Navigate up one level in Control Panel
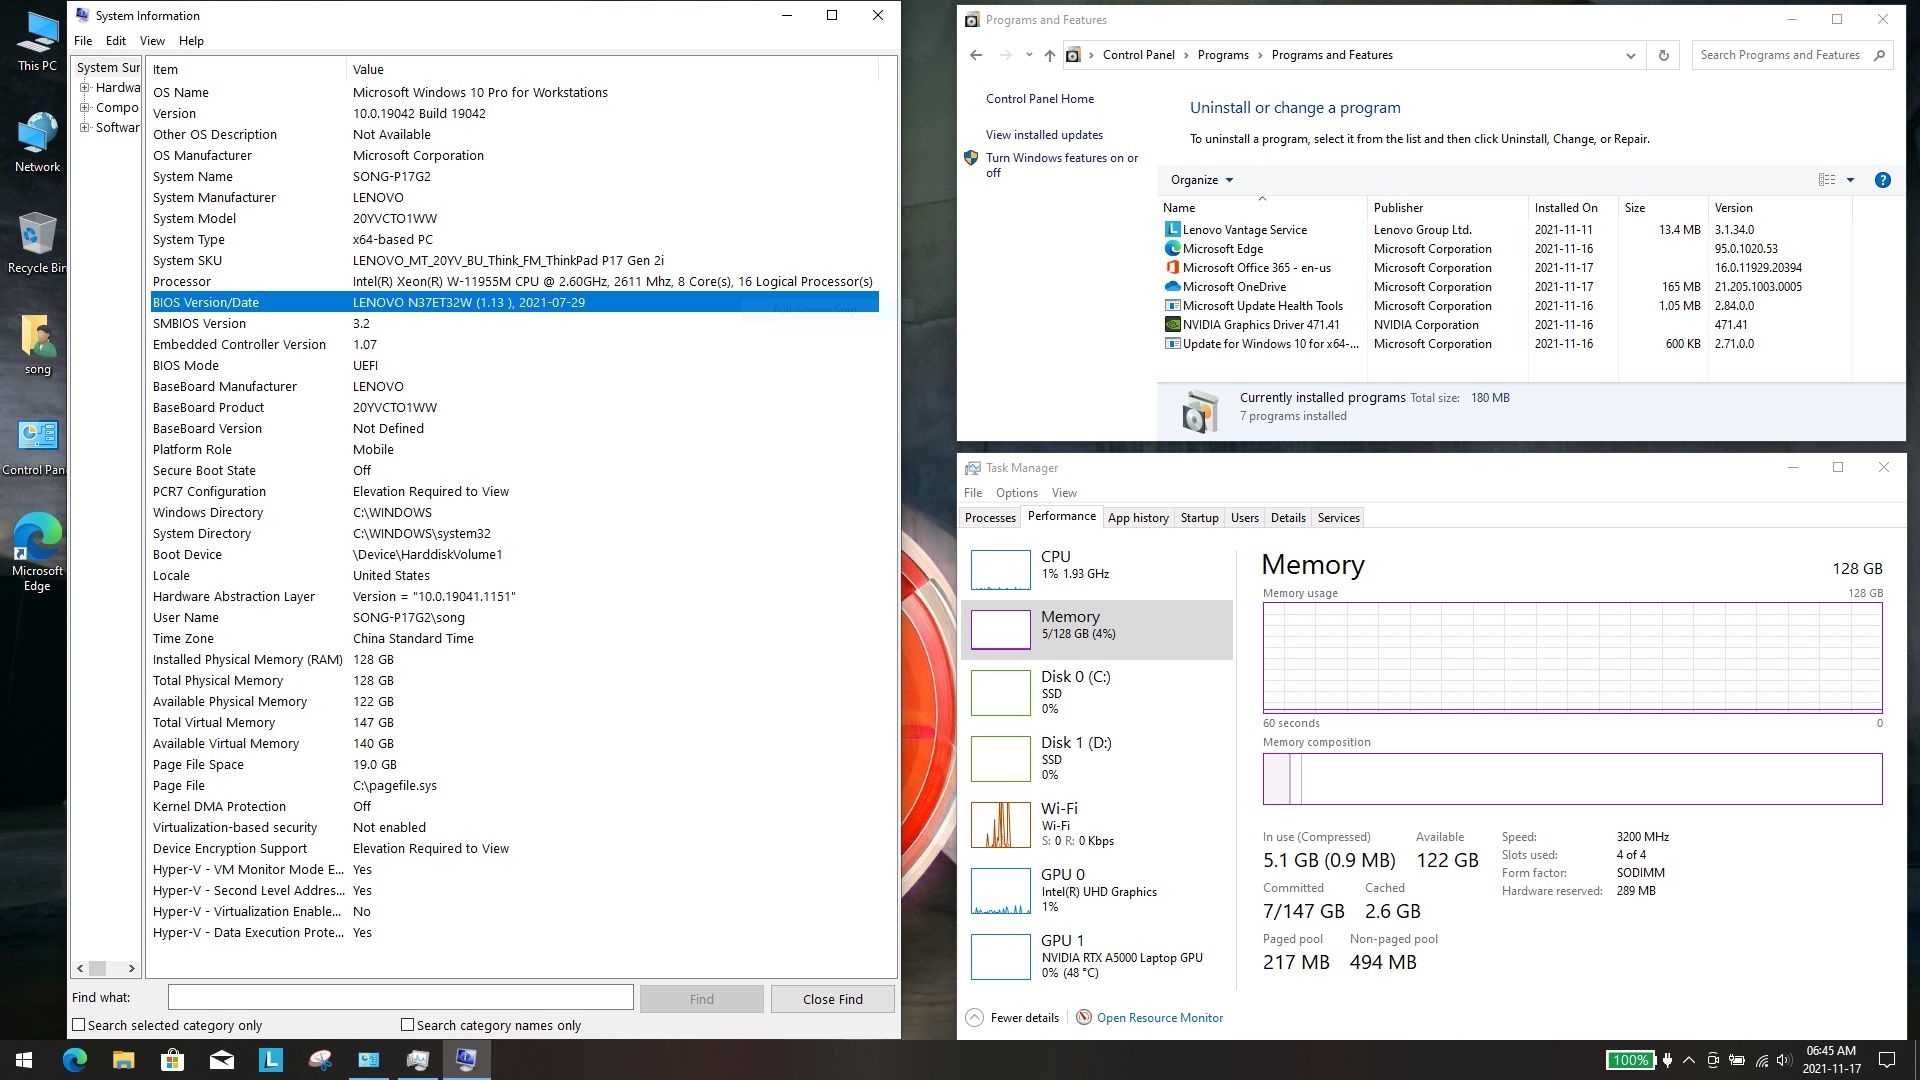This screenshot has width=1920, height=1080. (1049, 55)
